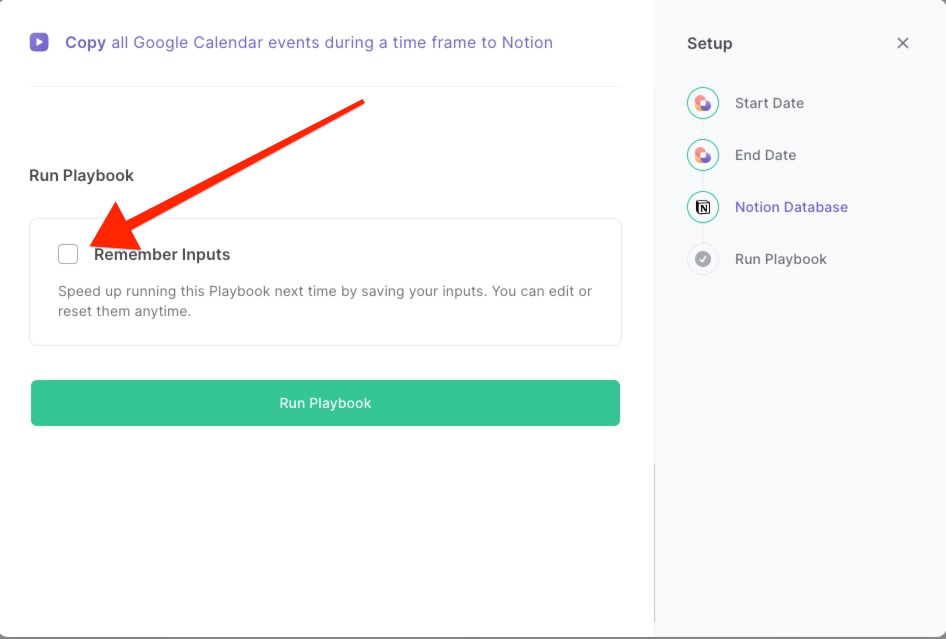
Task: Switch to the Run Playbook step in sidebar
Action: [x=781, y=259]
